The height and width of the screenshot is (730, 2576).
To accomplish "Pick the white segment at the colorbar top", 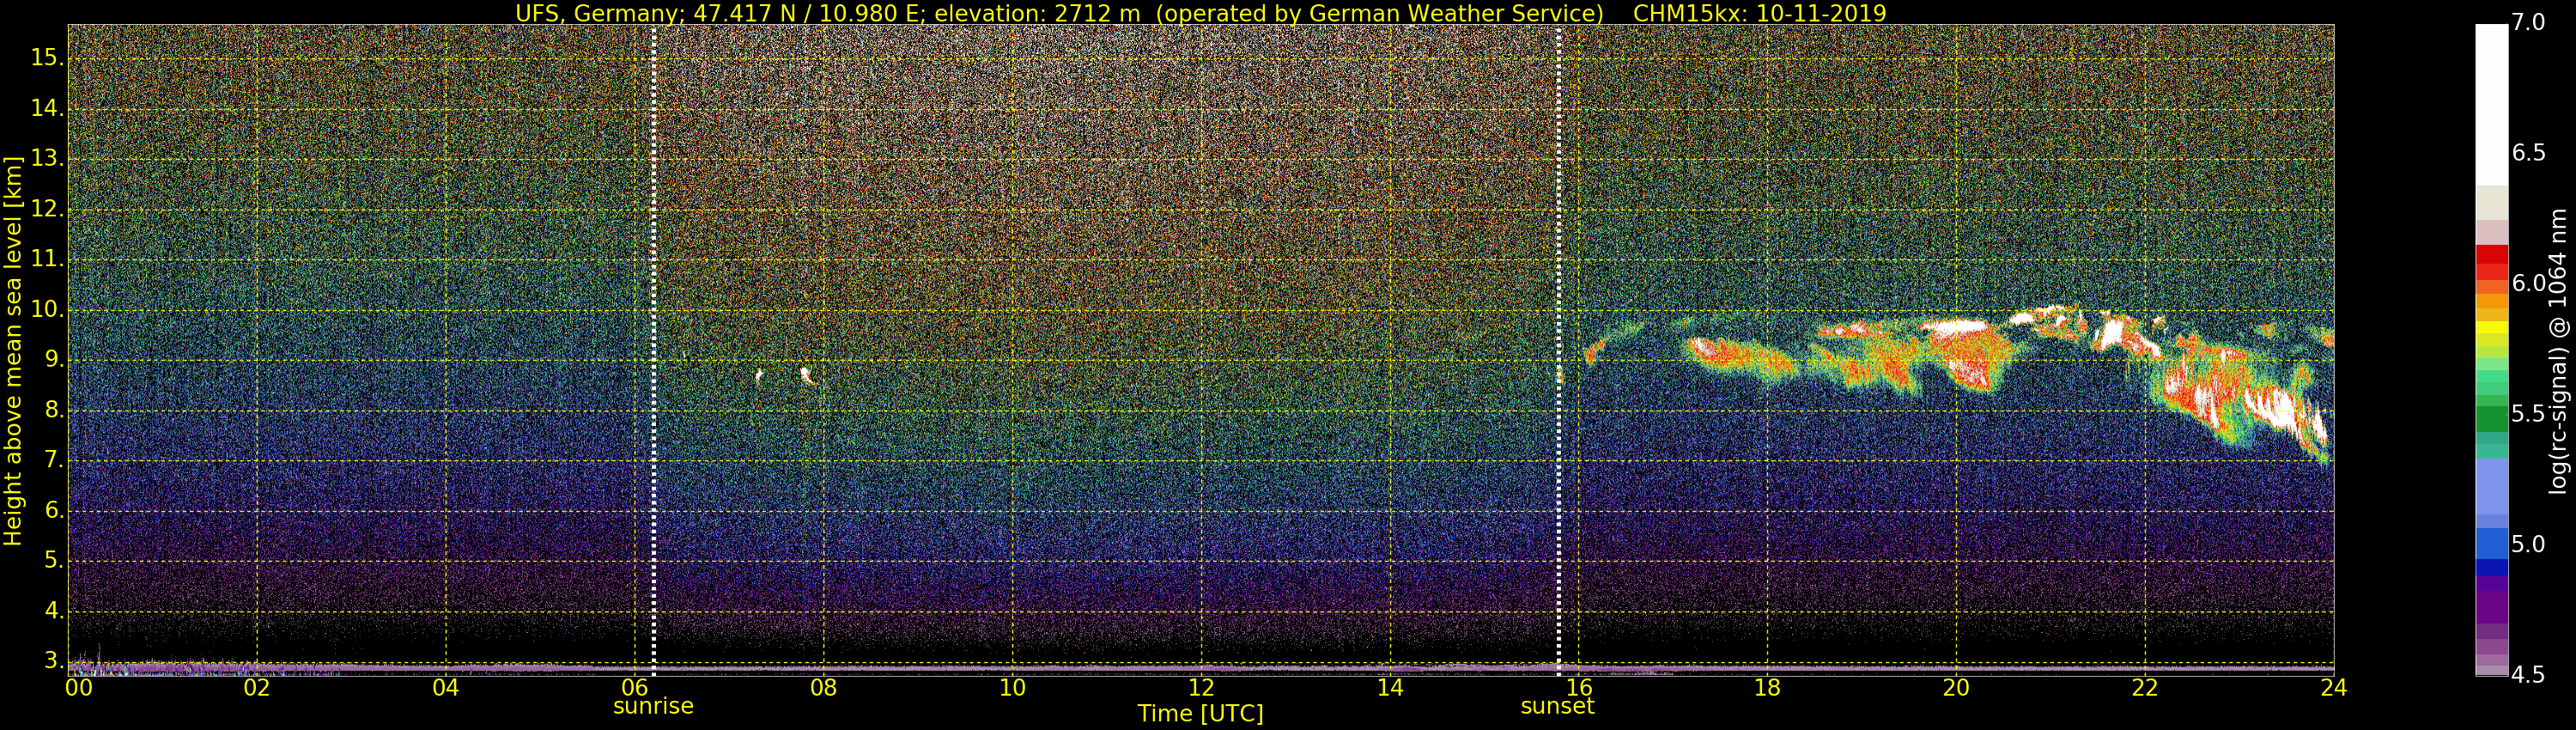I will 2491,104.
